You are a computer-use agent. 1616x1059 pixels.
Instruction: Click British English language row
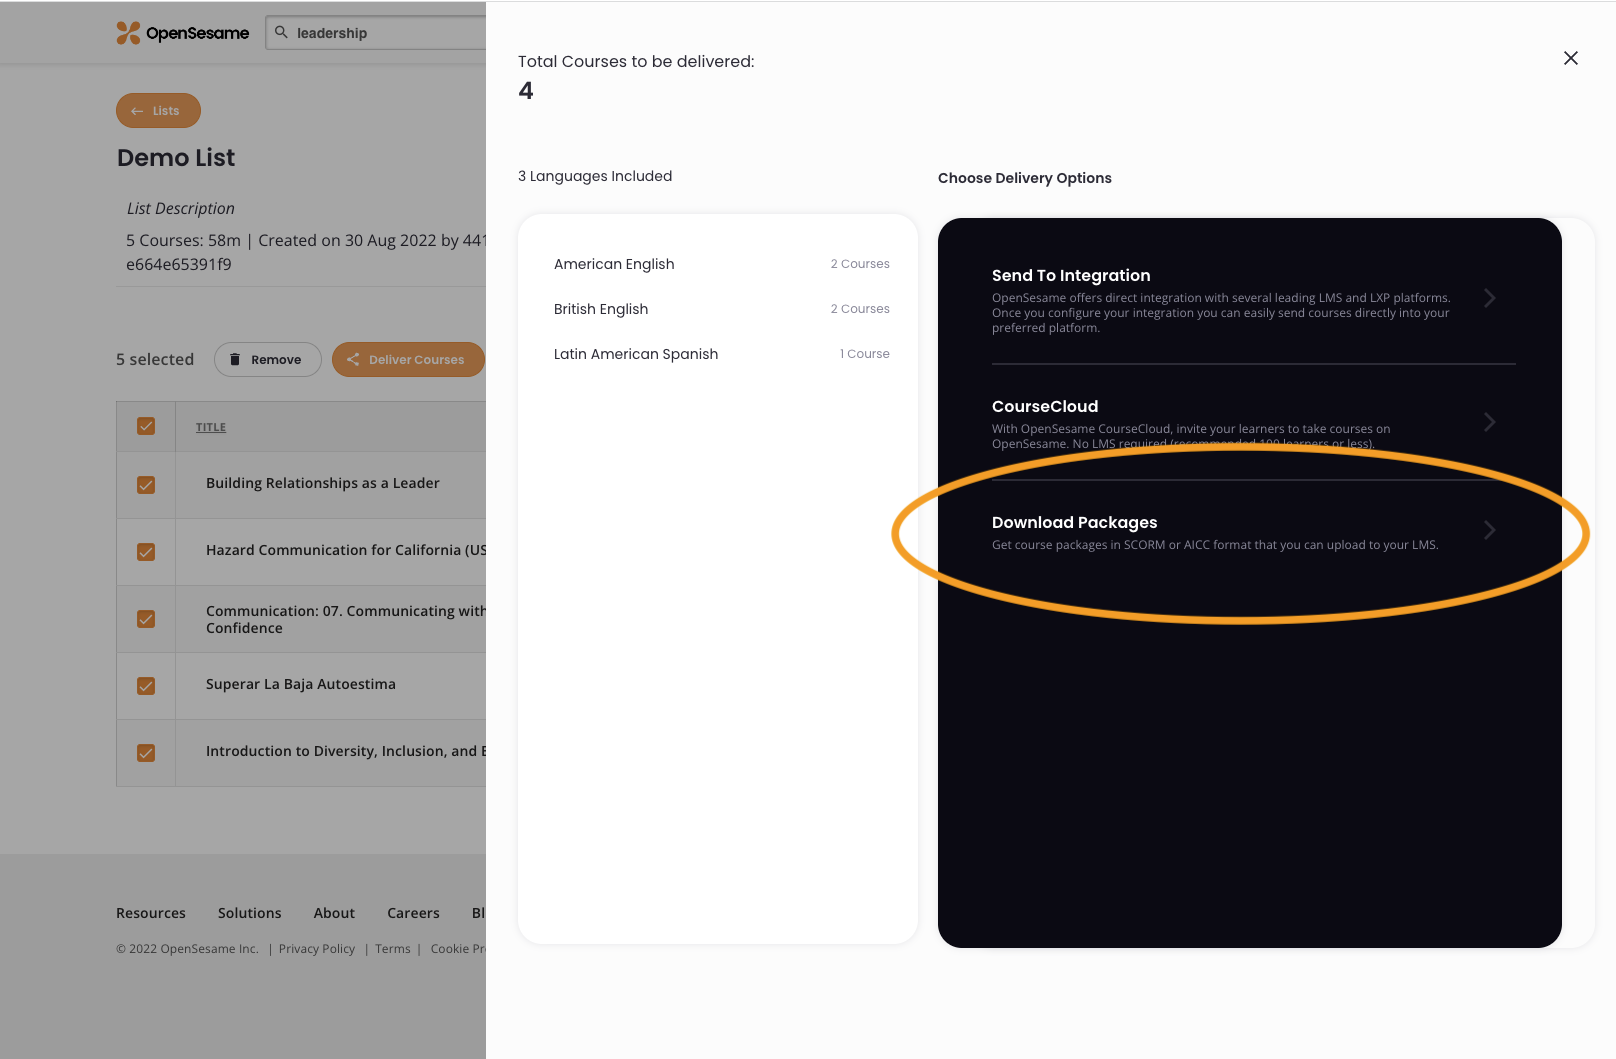pyautogui.click(x=721, y=309)
